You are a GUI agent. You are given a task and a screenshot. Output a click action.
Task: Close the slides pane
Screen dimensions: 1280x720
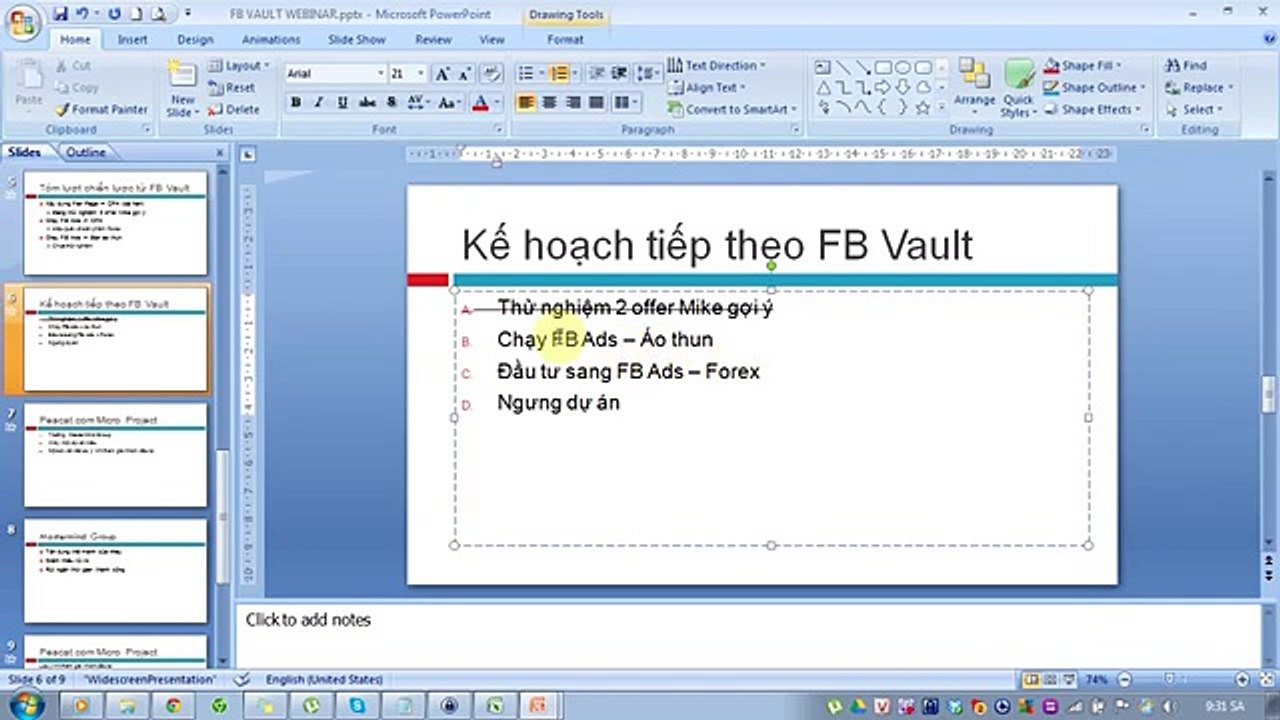tap(220, 153)
